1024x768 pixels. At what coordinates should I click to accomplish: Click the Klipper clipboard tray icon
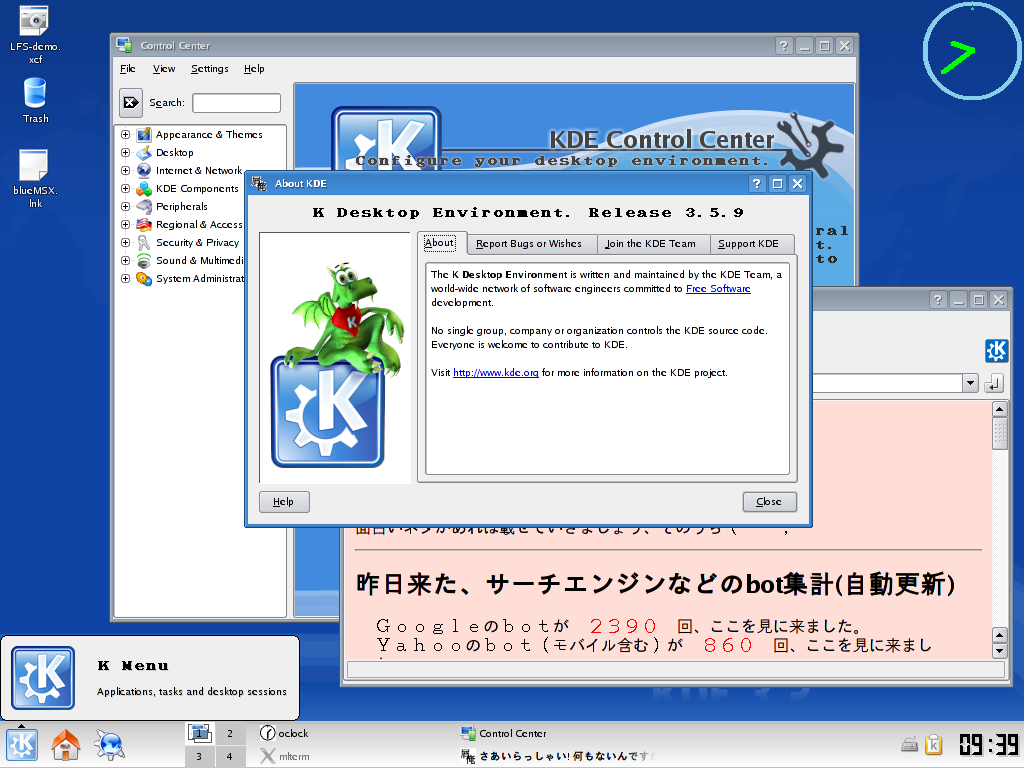934,744
